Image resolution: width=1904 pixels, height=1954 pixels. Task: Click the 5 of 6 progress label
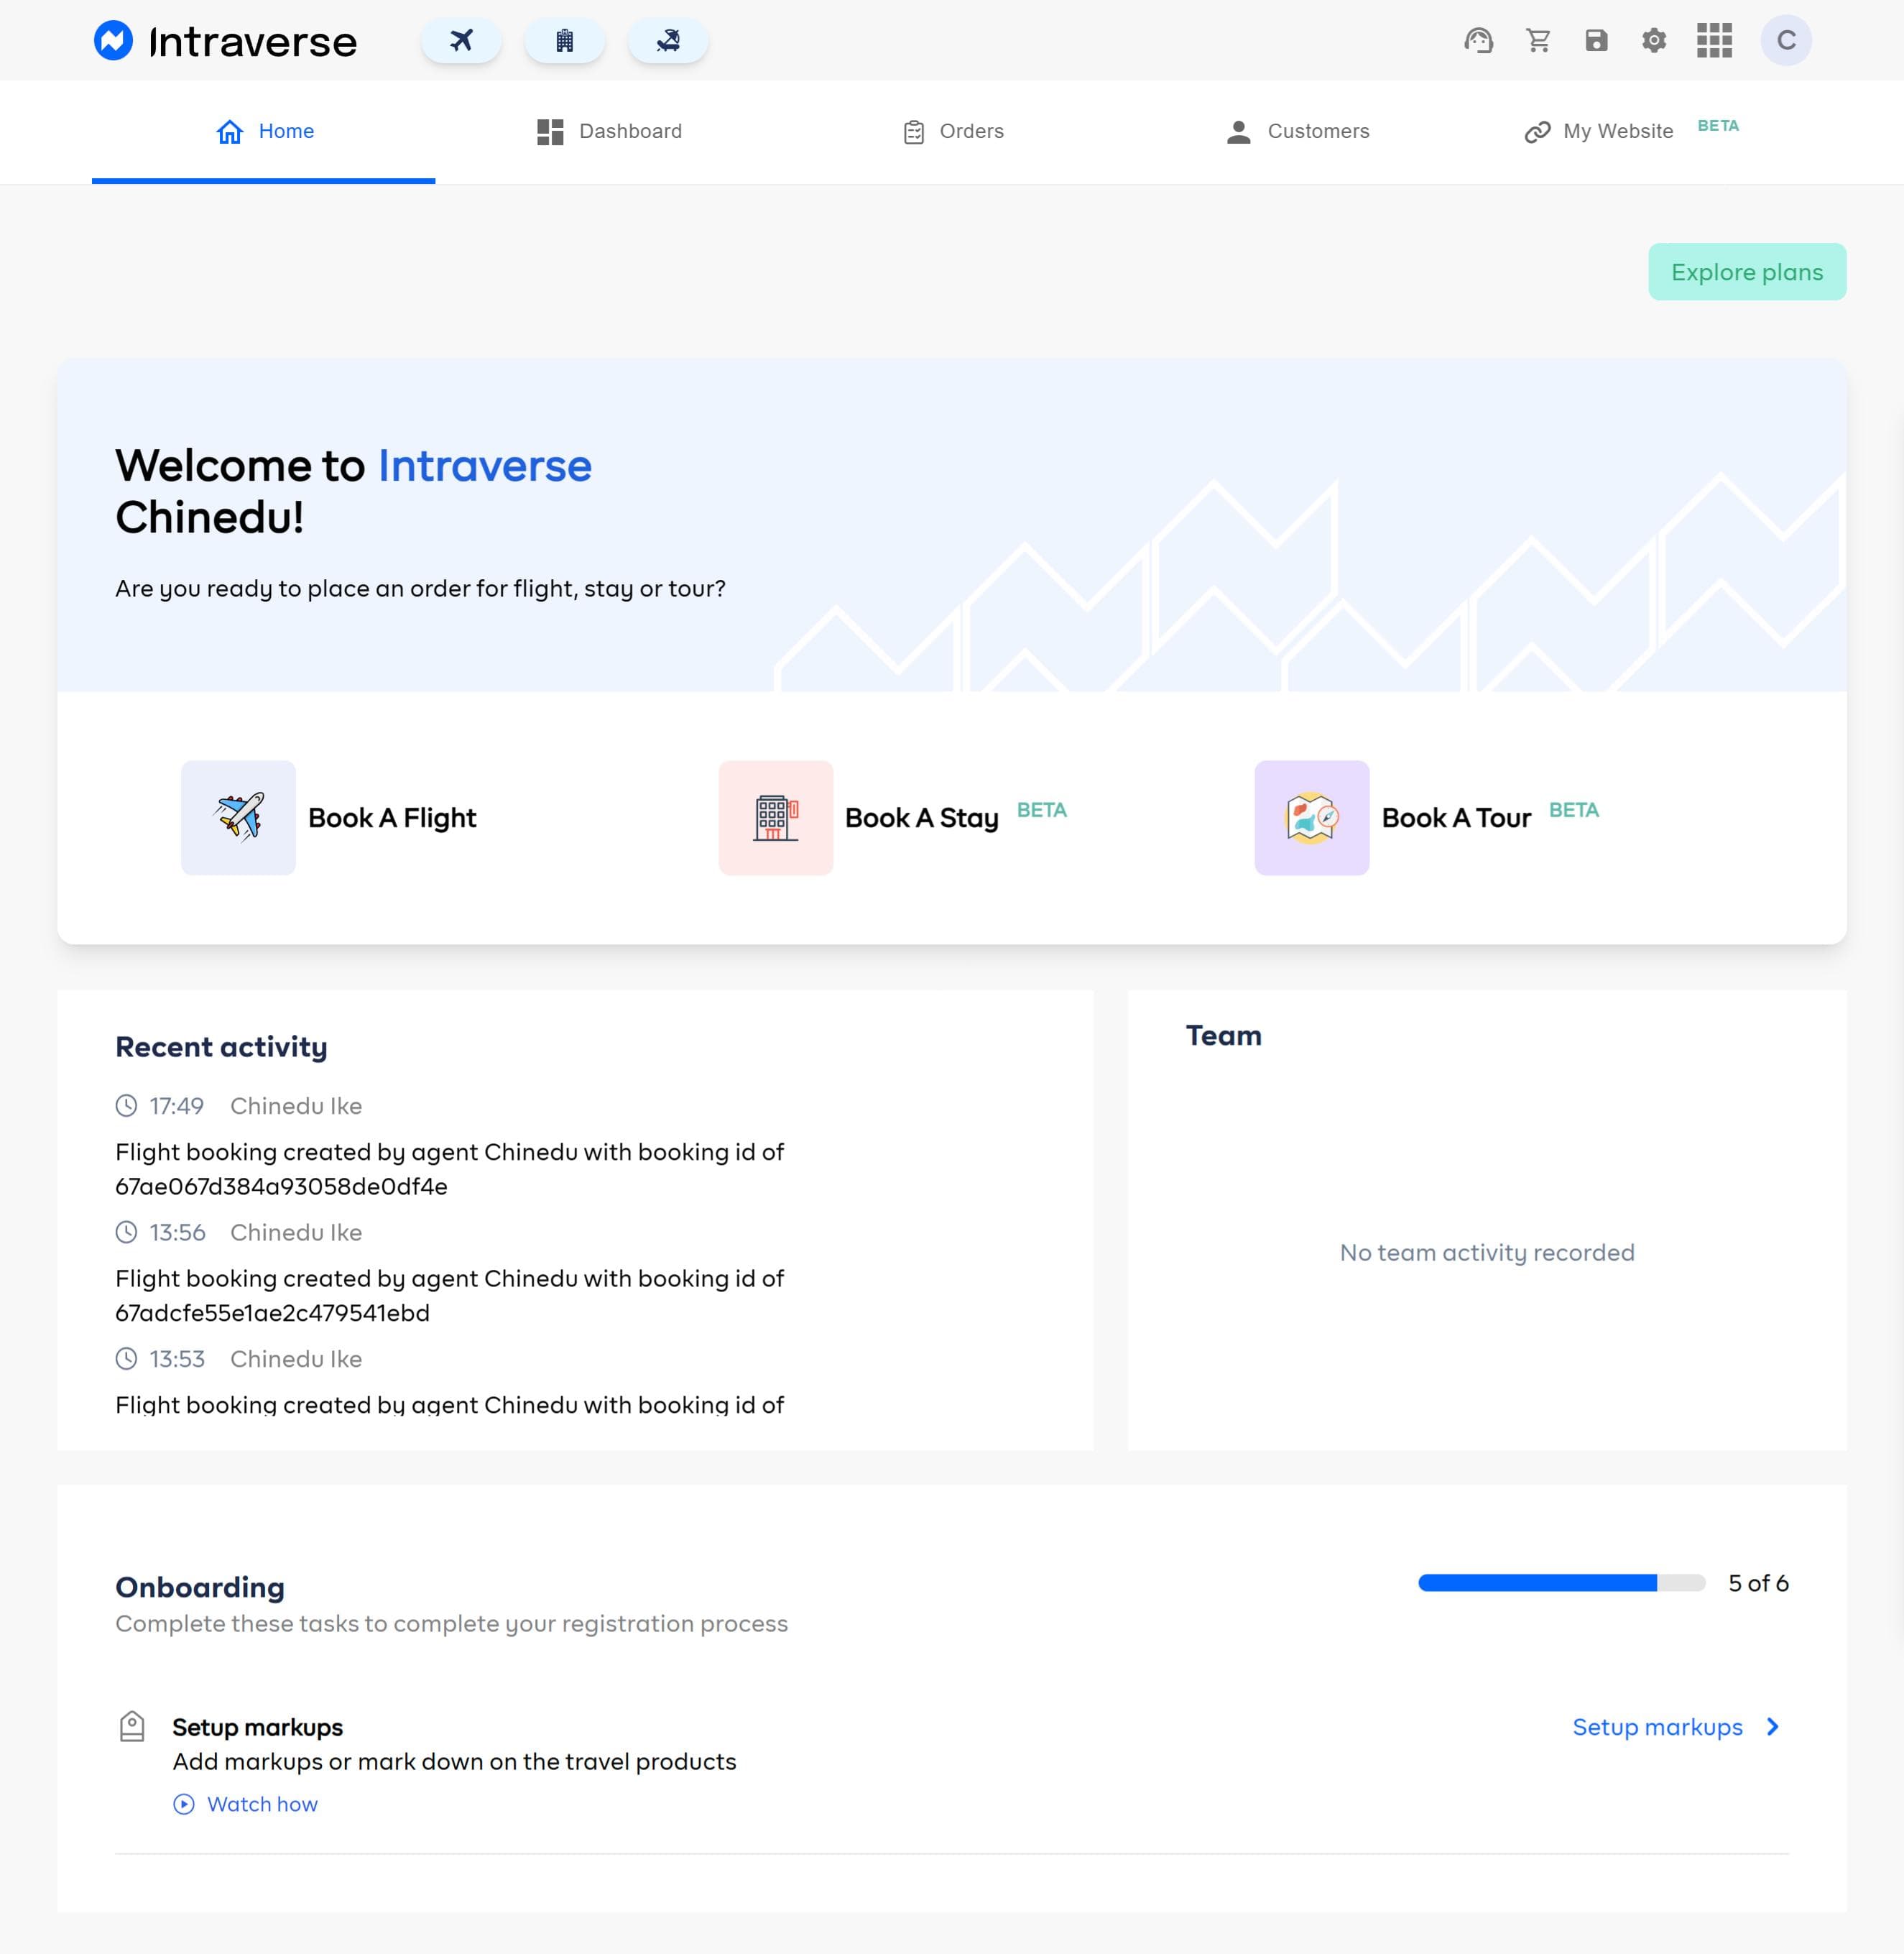click(x=1758, y=1583)
